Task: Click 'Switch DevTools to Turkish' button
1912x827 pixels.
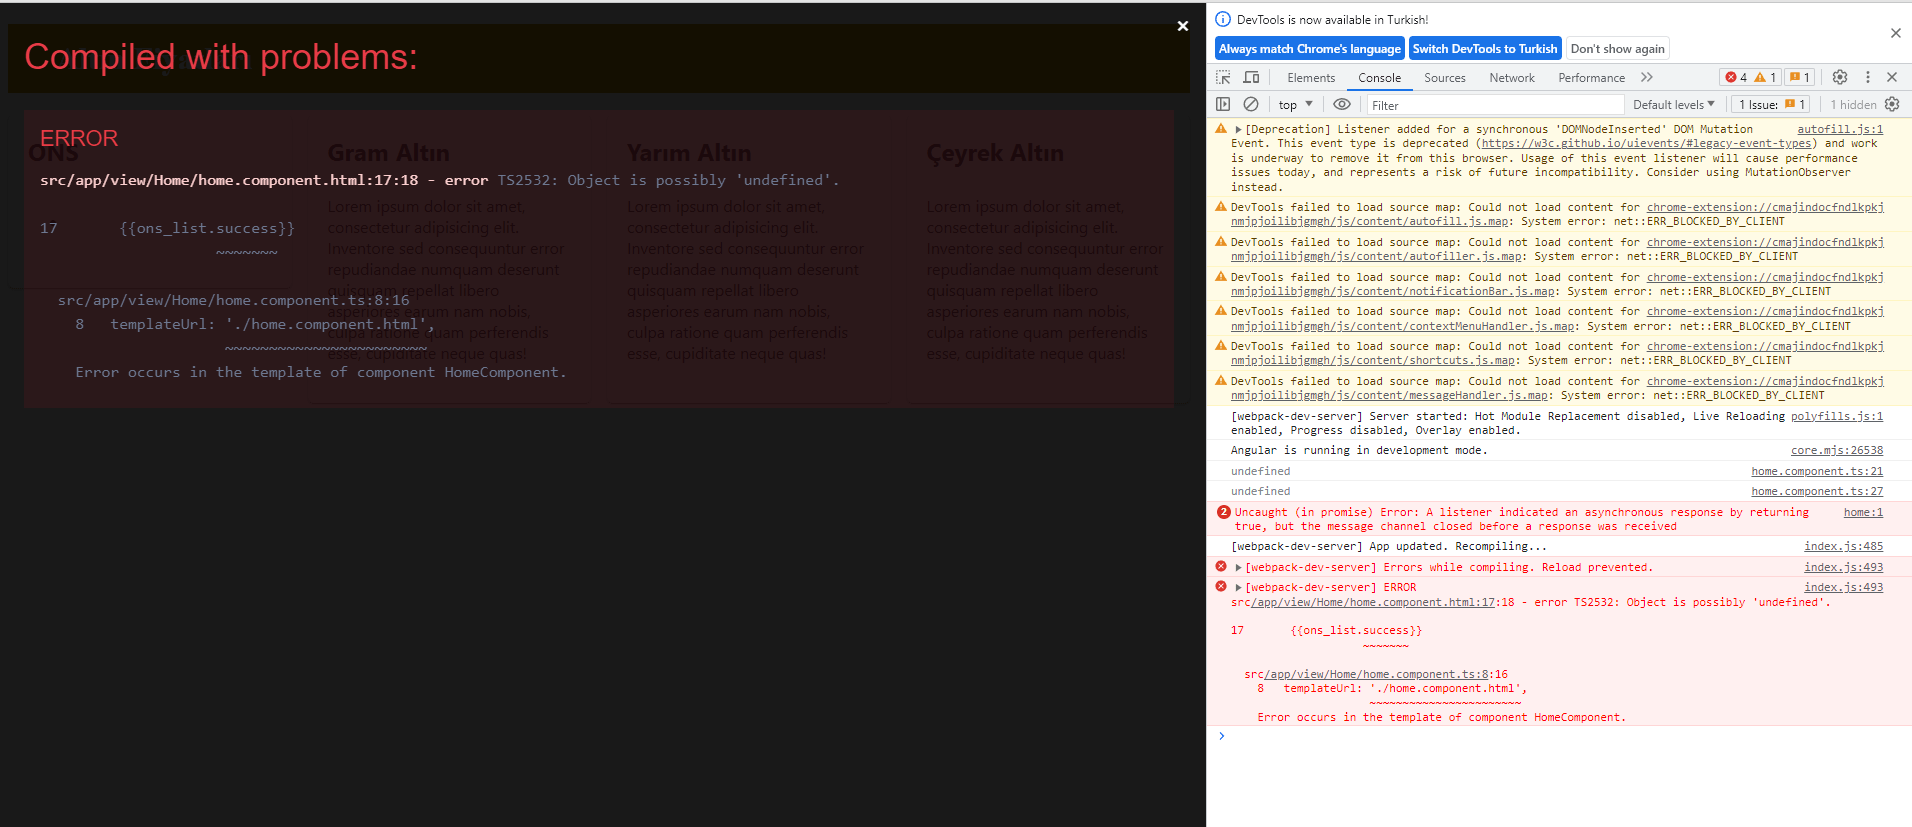Action: (x=1485, y=48)
